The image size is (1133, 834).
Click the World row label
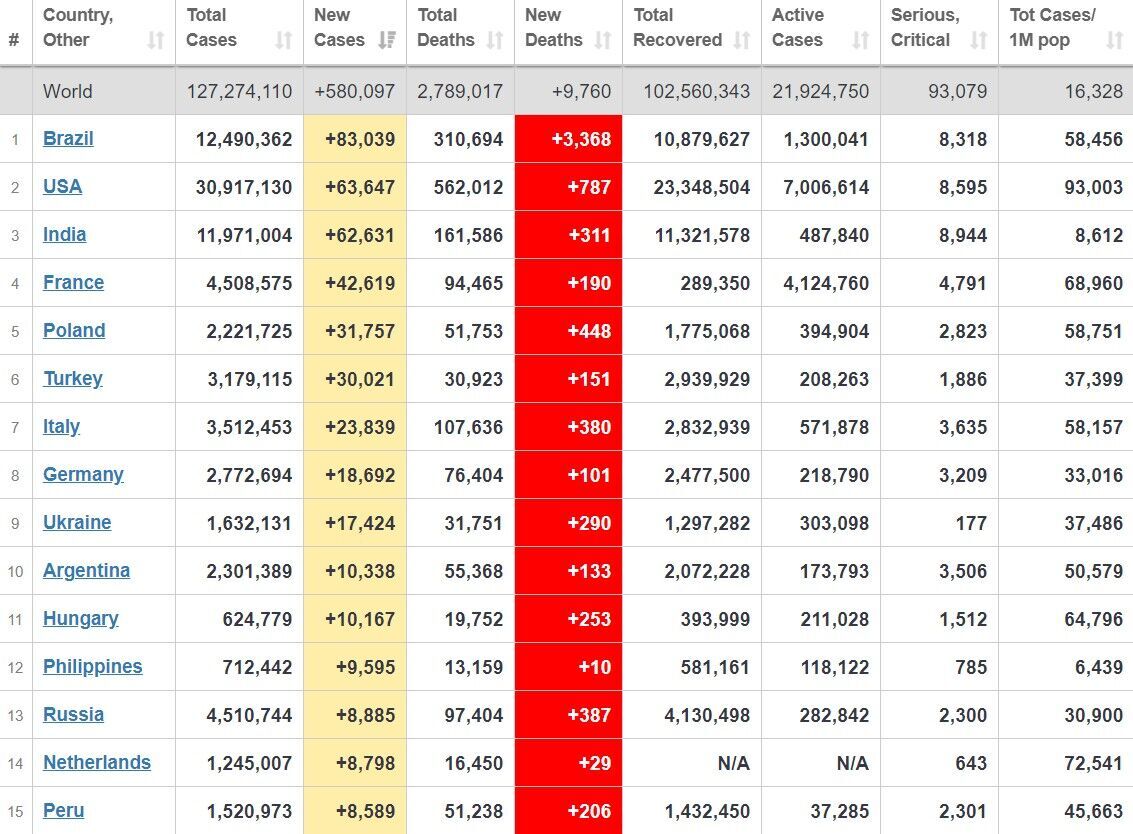point(67,91)
